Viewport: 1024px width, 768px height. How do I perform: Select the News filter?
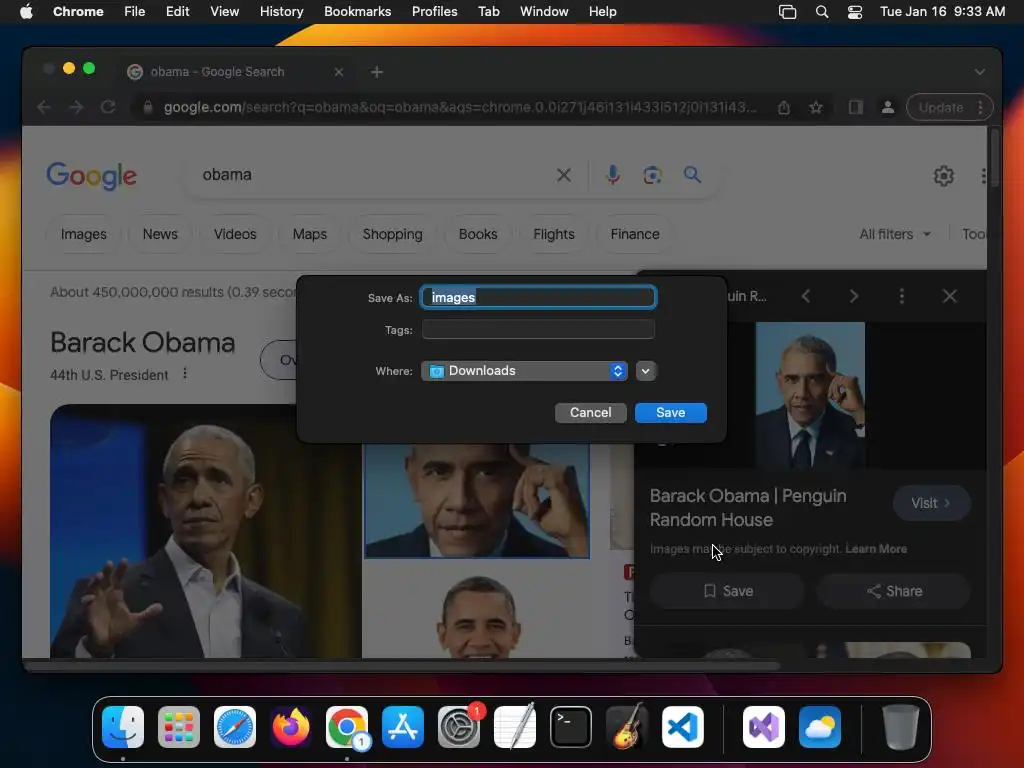pyautogui.click(x=160, y=234)
